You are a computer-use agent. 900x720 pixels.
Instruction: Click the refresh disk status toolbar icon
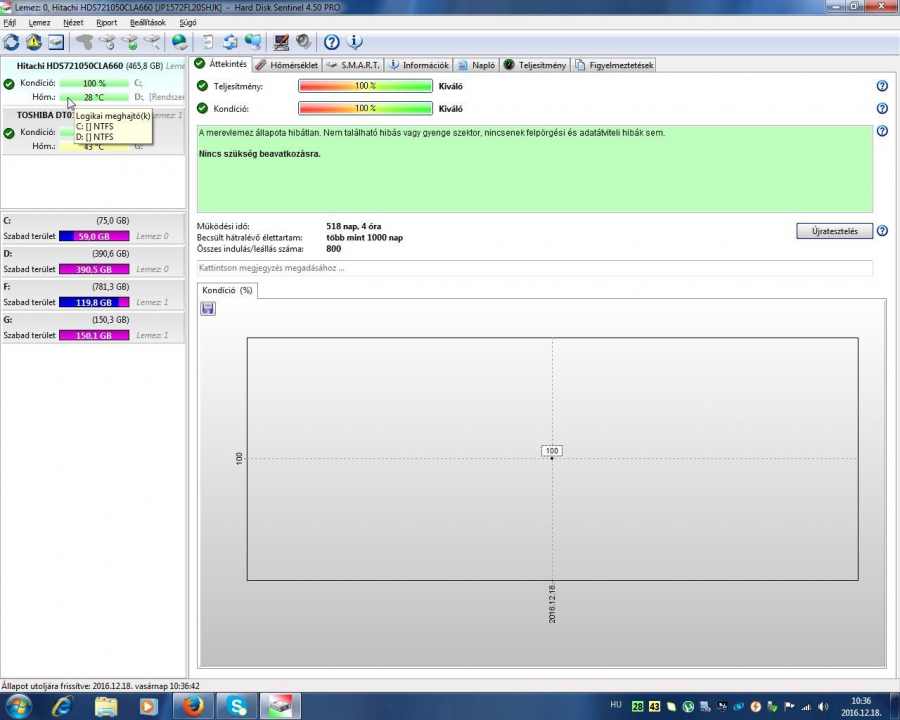[x=11, y=42]
